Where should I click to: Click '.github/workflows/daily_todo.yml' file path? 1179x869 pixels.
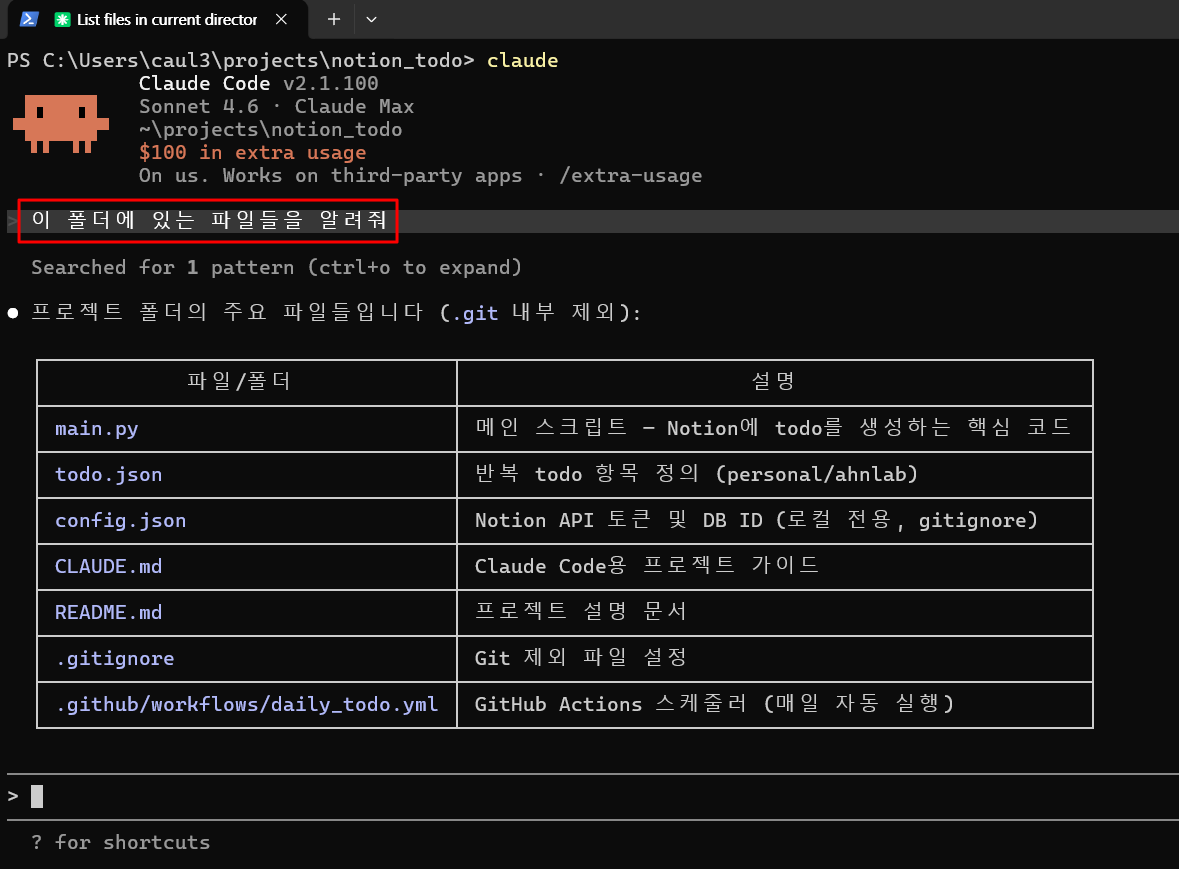point(247,704)
